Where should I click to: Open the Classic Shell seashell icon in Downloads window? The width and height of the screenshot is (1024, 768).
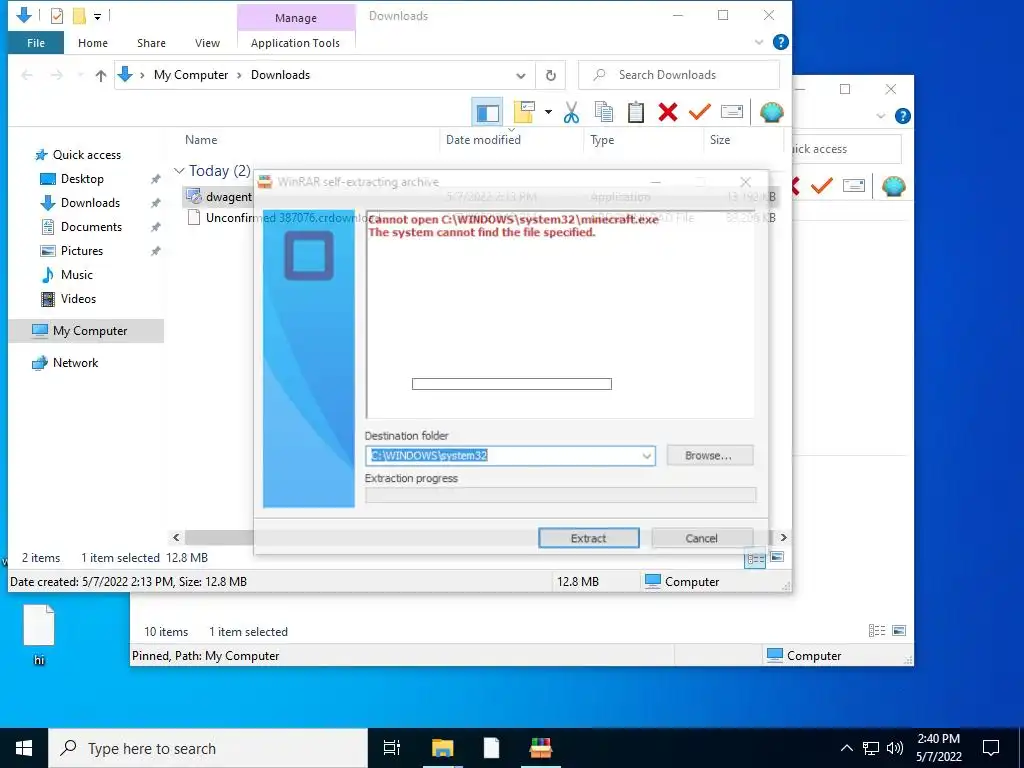pyautogui.click(x=771, y=112)
